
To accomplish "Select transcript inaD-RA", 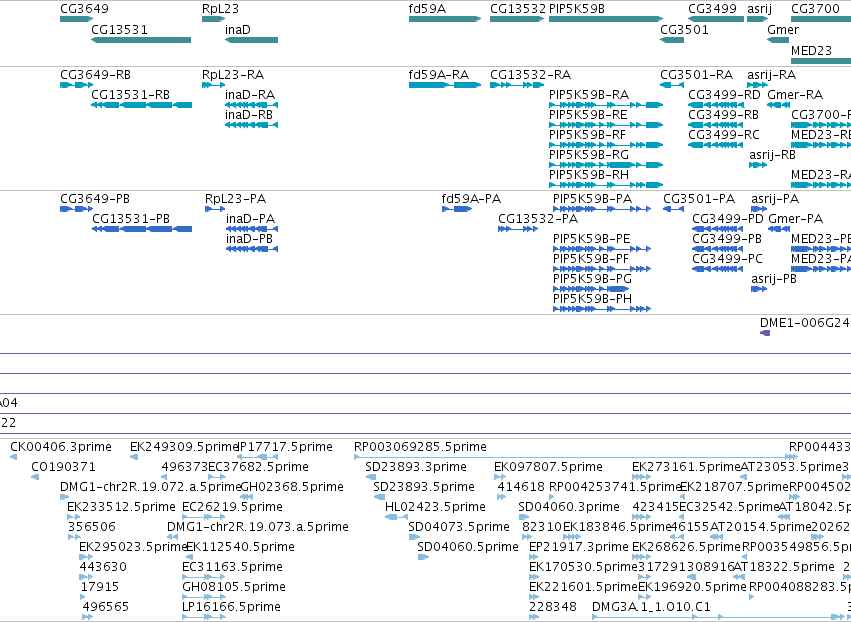I will point(250,94).
